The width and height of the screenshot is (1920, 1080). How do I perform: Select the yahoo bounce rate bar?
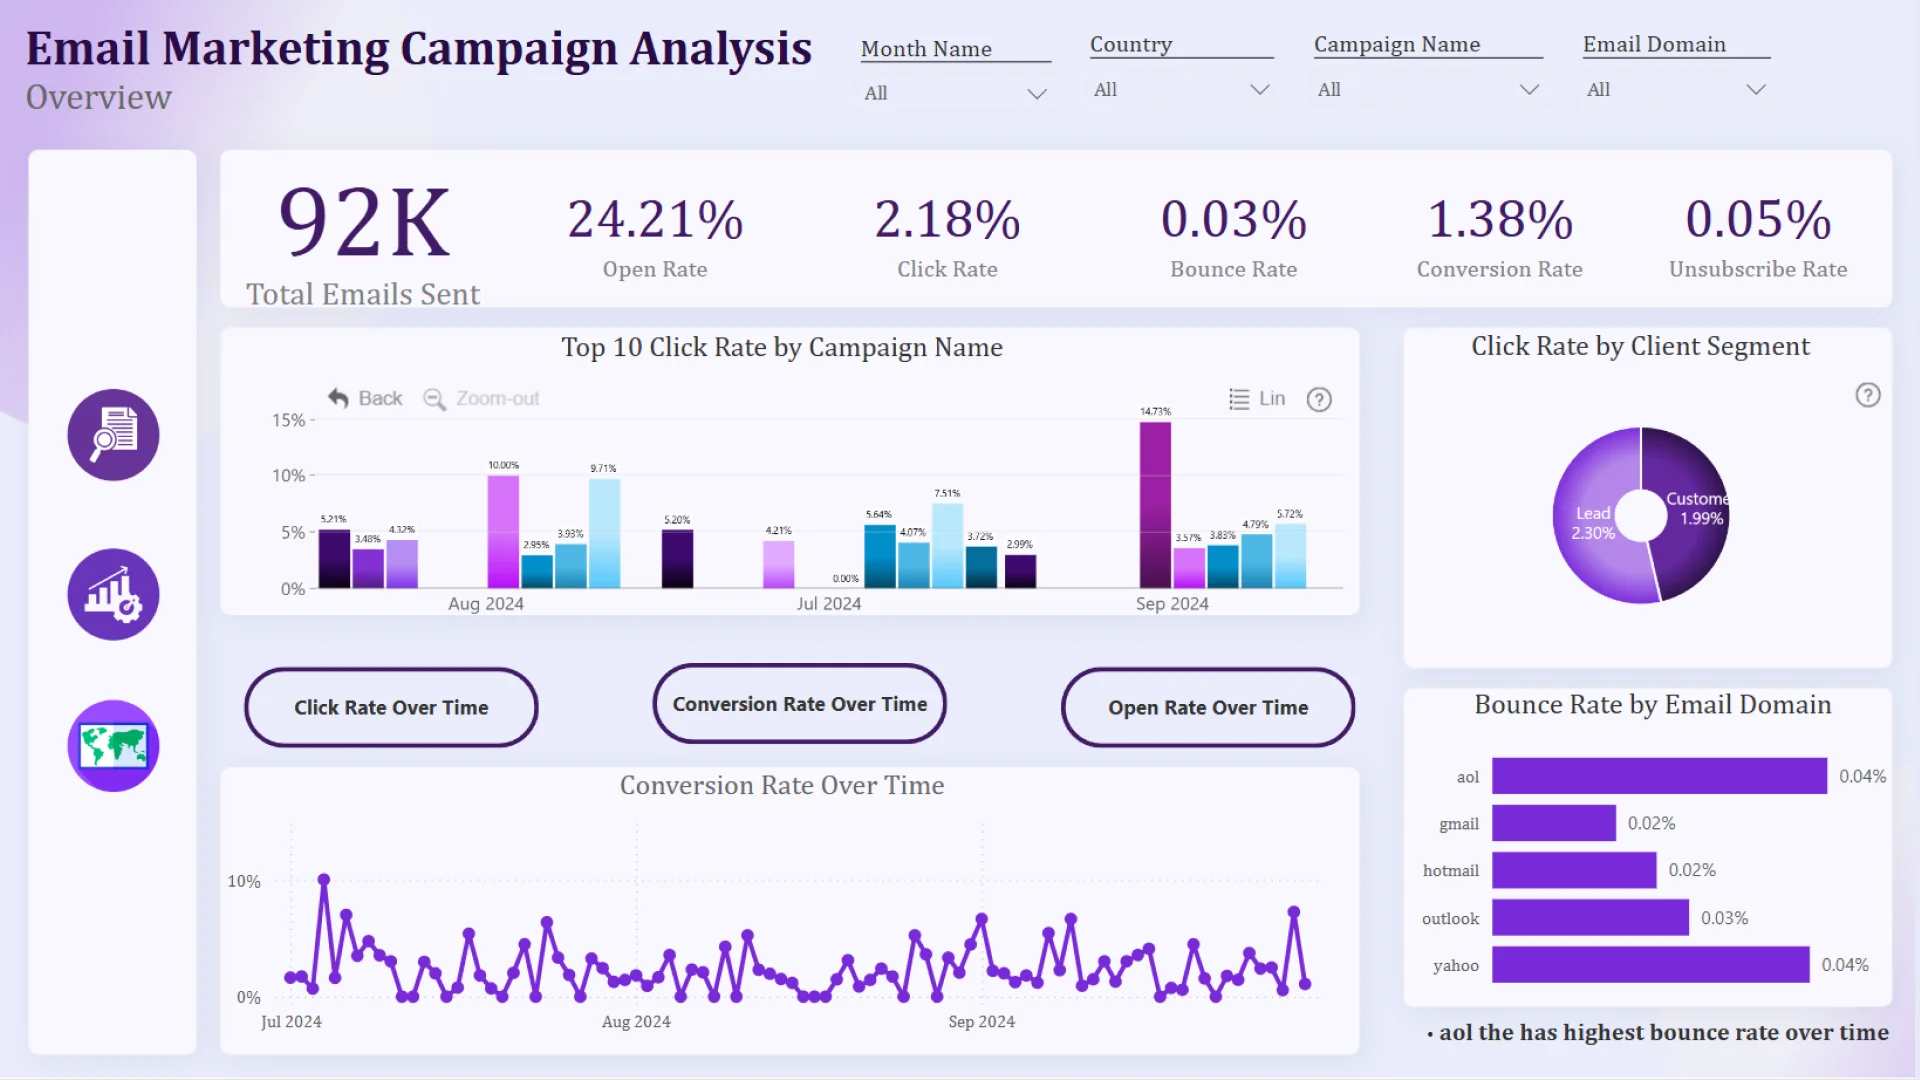1650,964
